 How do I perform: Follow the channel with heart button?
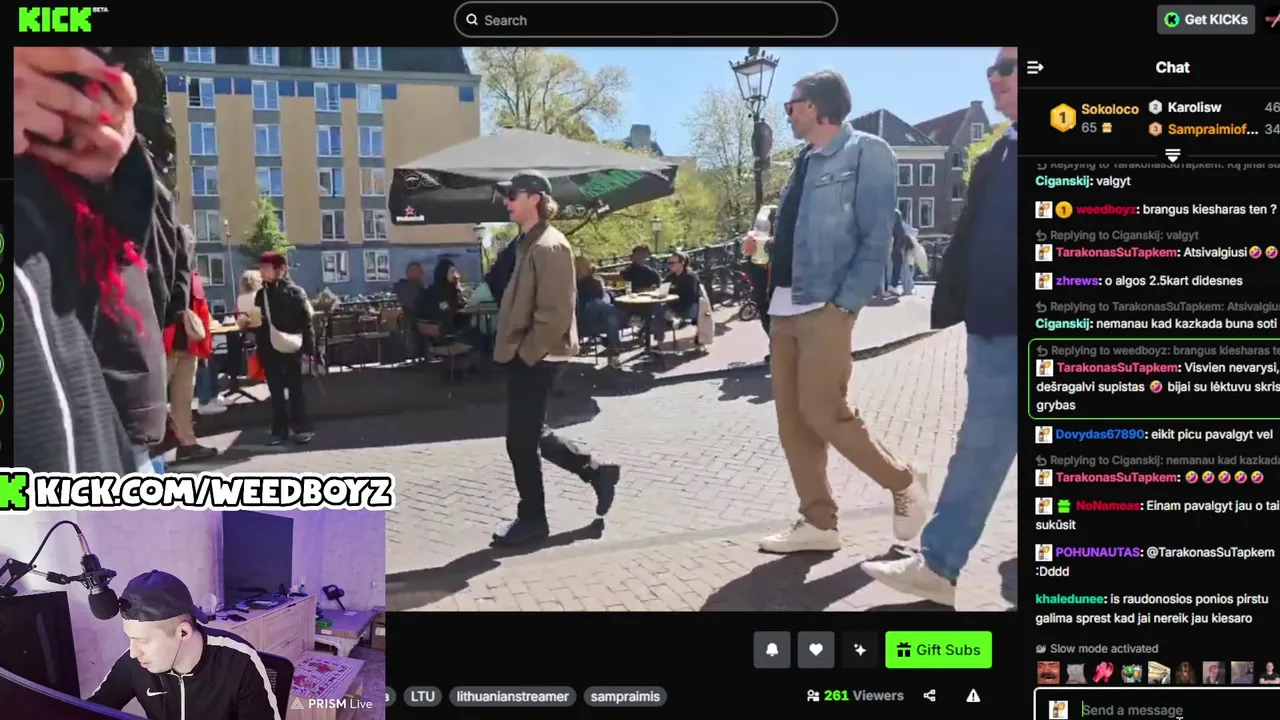click(816, 650)
